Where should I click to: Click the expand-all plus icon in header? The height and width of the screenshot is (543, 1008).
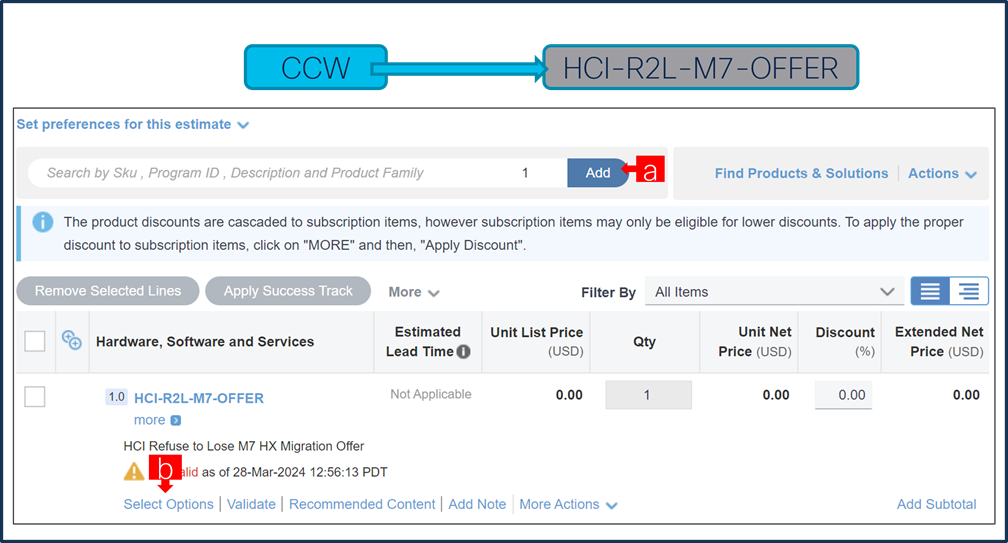coord(71,340)
